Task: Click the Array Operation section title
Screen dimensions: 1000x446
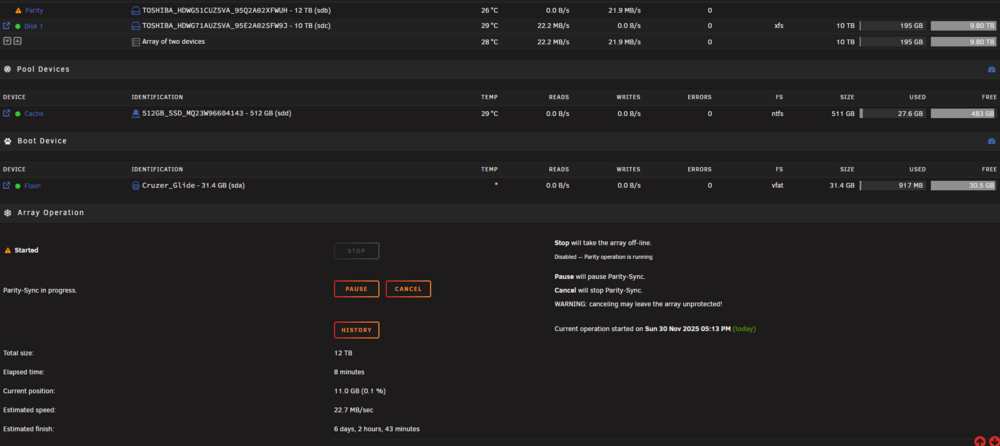Action: (50, 212)
